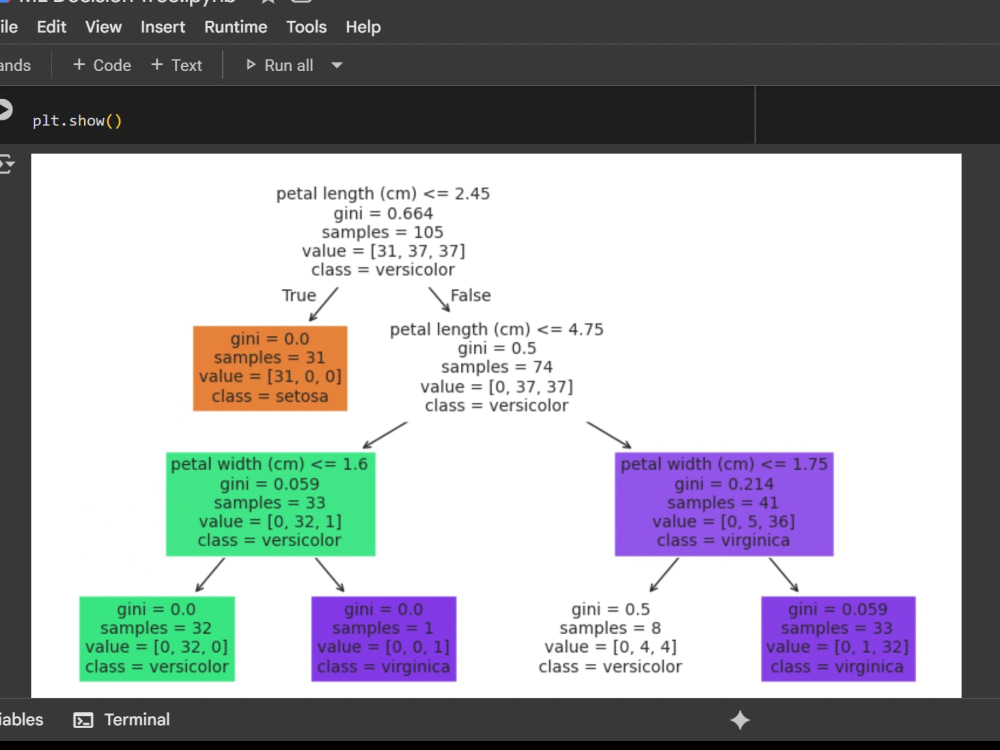Add a new Text cell
Viewport: 1000px width, 750px height.
pos(177,65)
